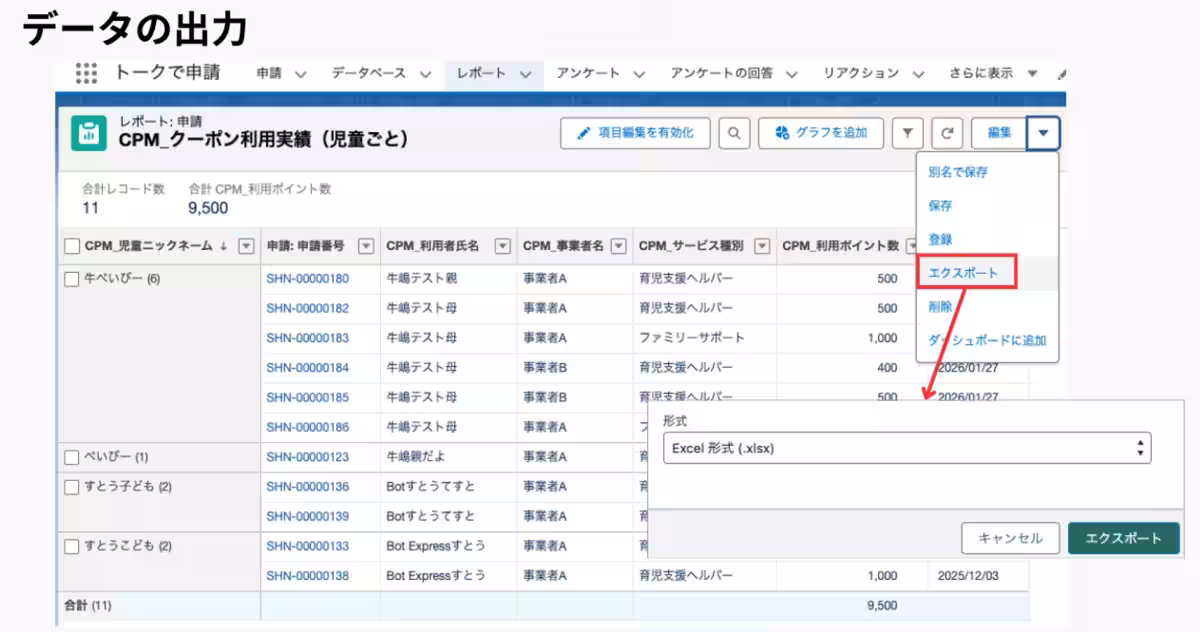Choose エクスポート from the dropdown menu
Viewport: 1200px width, 632px height.
coord(965,272)
